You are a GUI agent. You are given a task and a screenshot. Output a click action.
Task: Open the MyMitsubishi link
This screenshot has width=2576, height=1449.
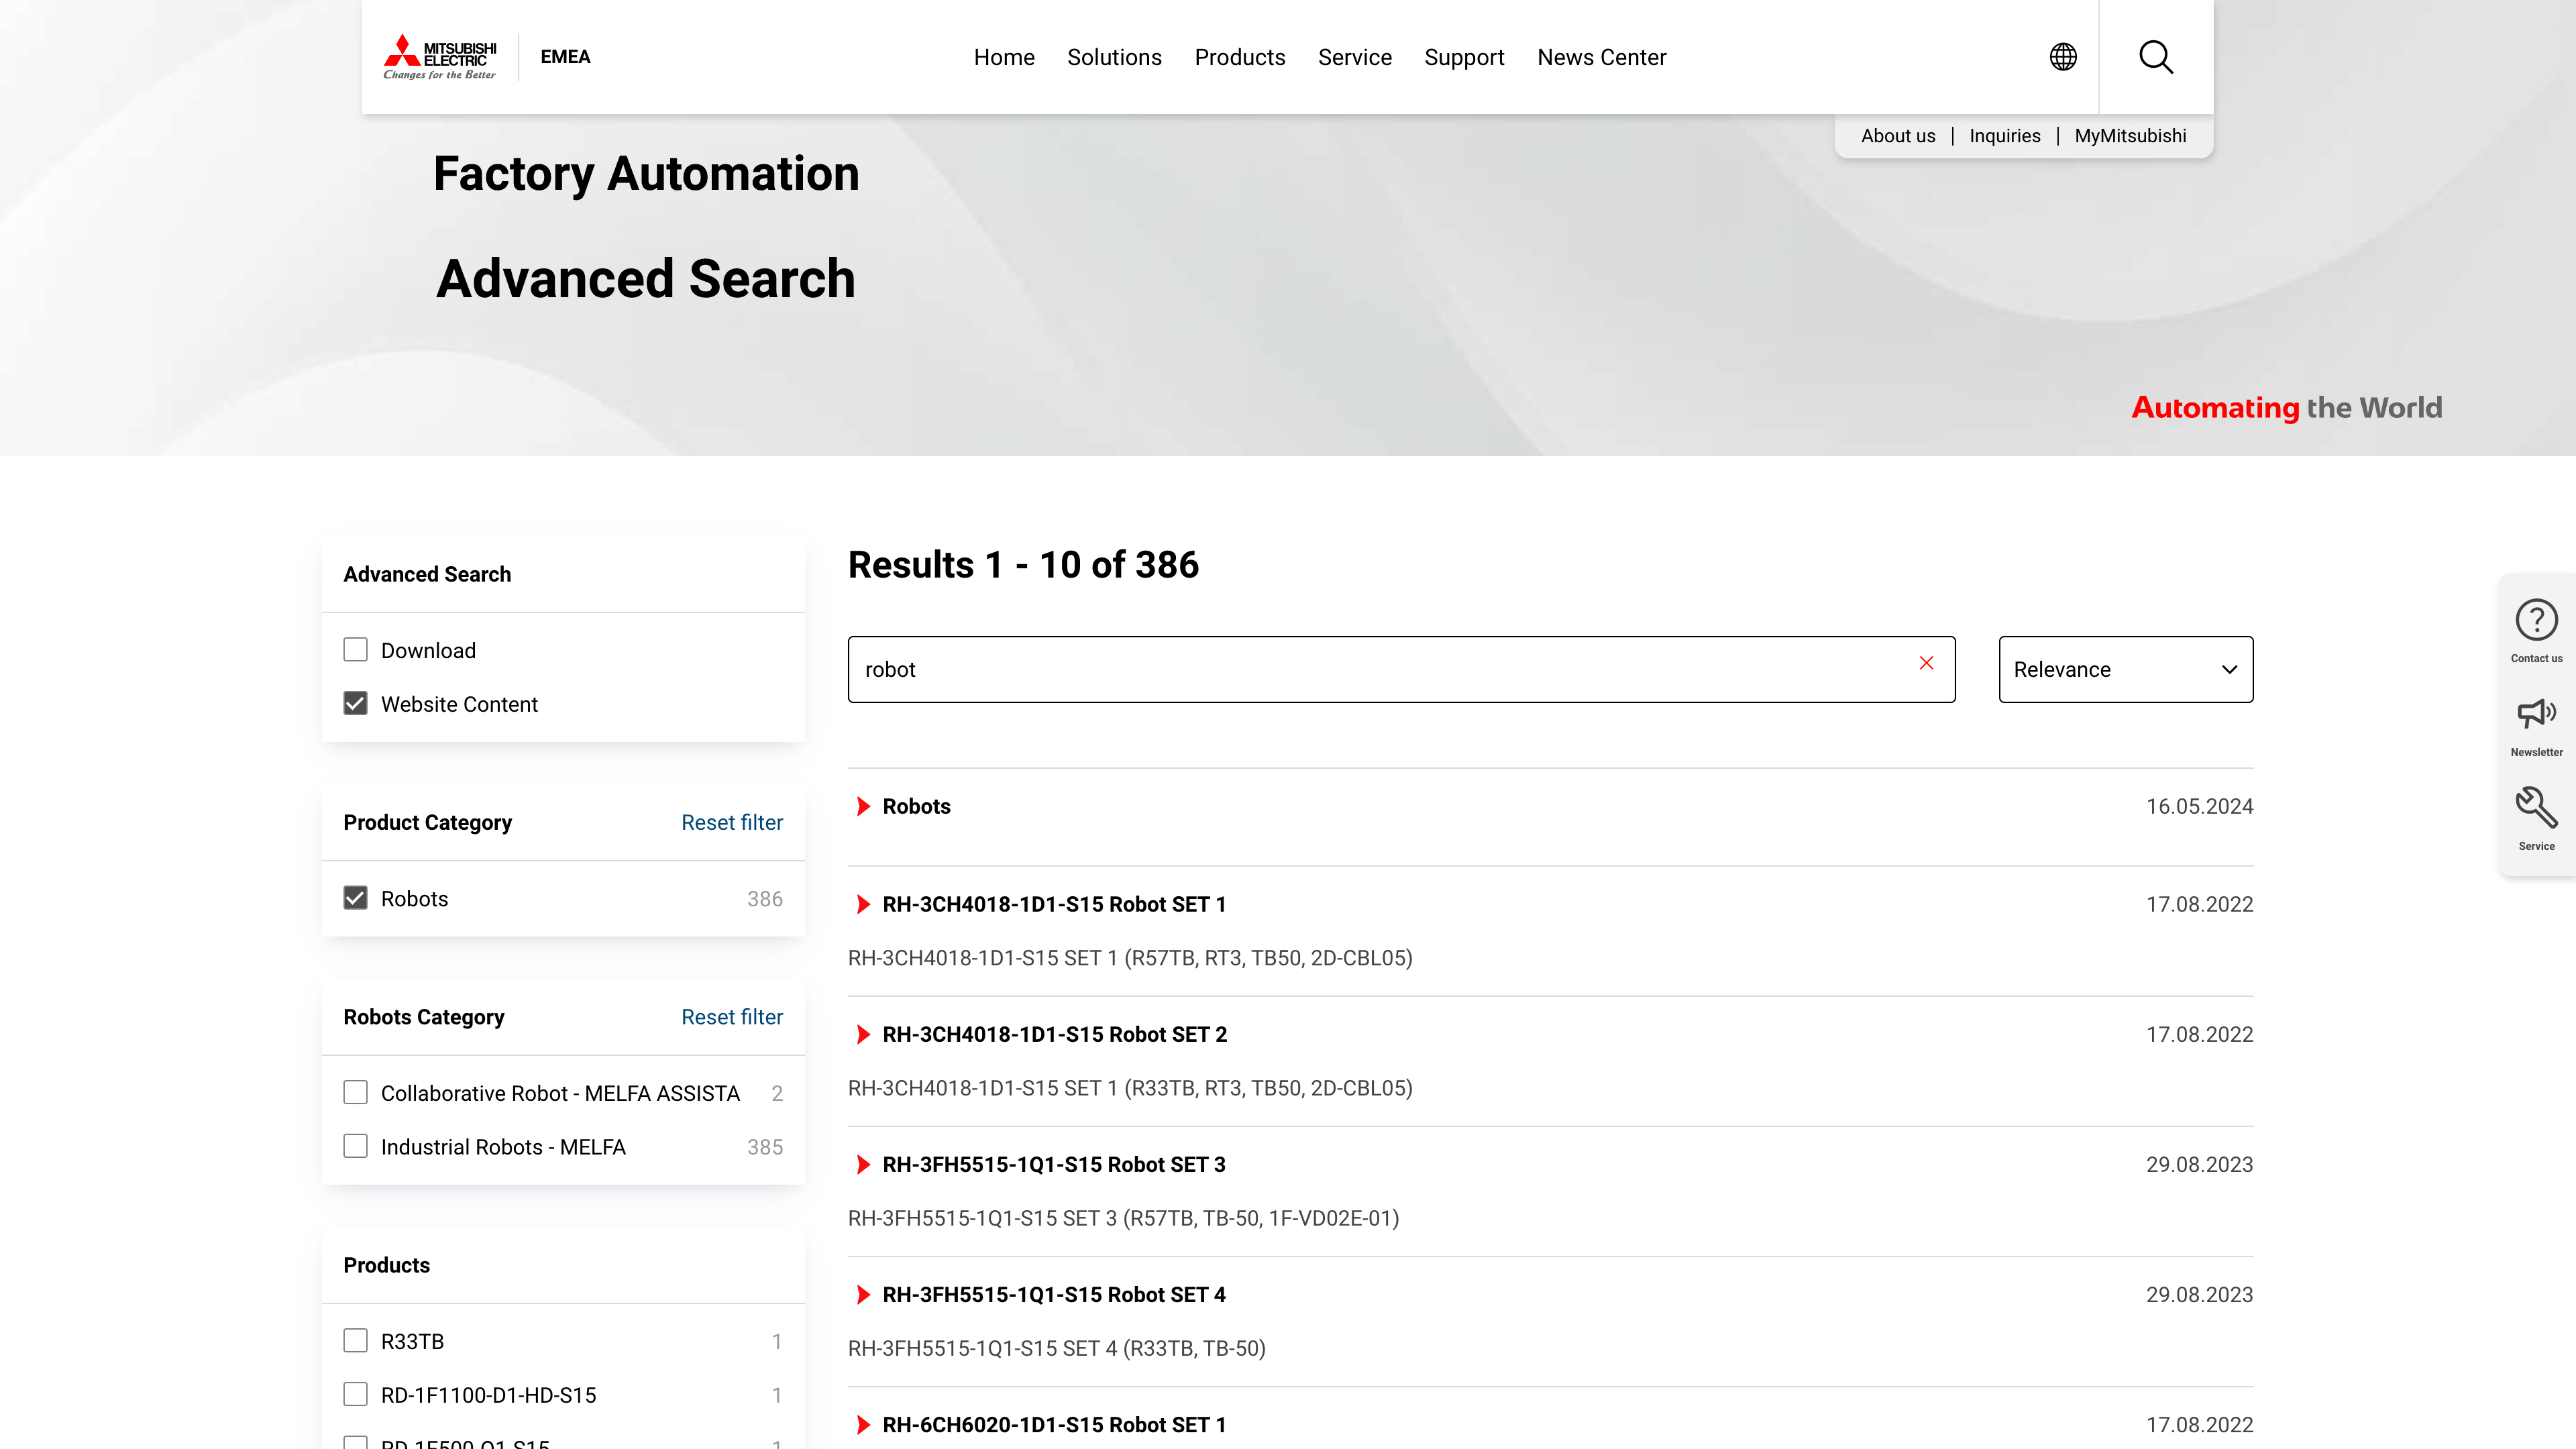2130,136
